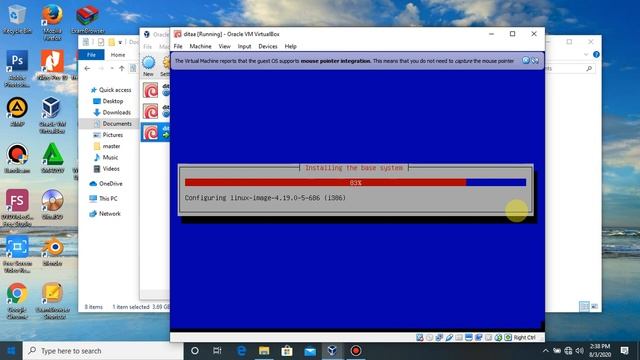This screenshot has height=360, width=640.
Task: Click the Back arrow in File Explorer
Action: [87, 69]
